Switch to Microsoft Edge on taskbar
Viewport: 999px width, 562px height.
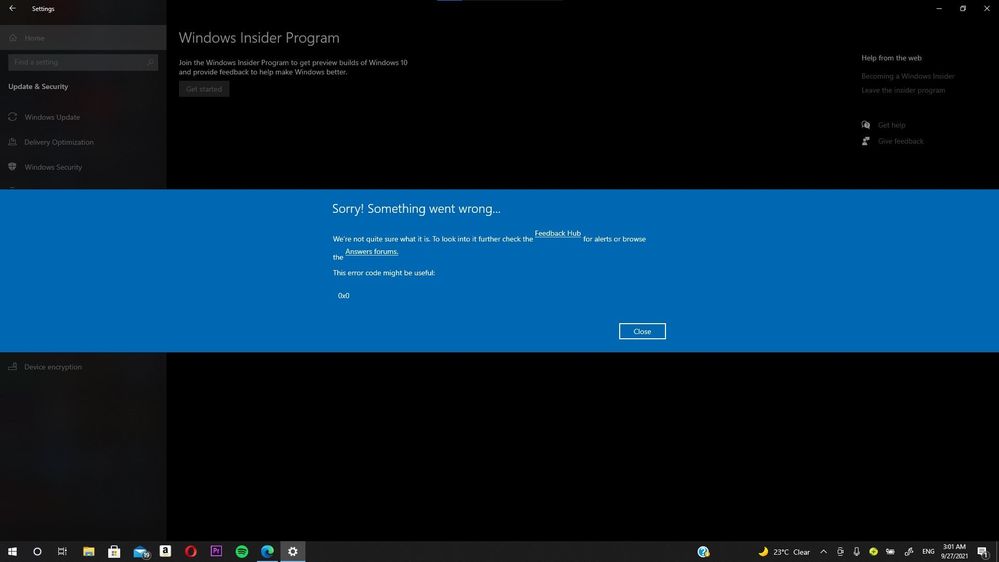click(267, 552)
